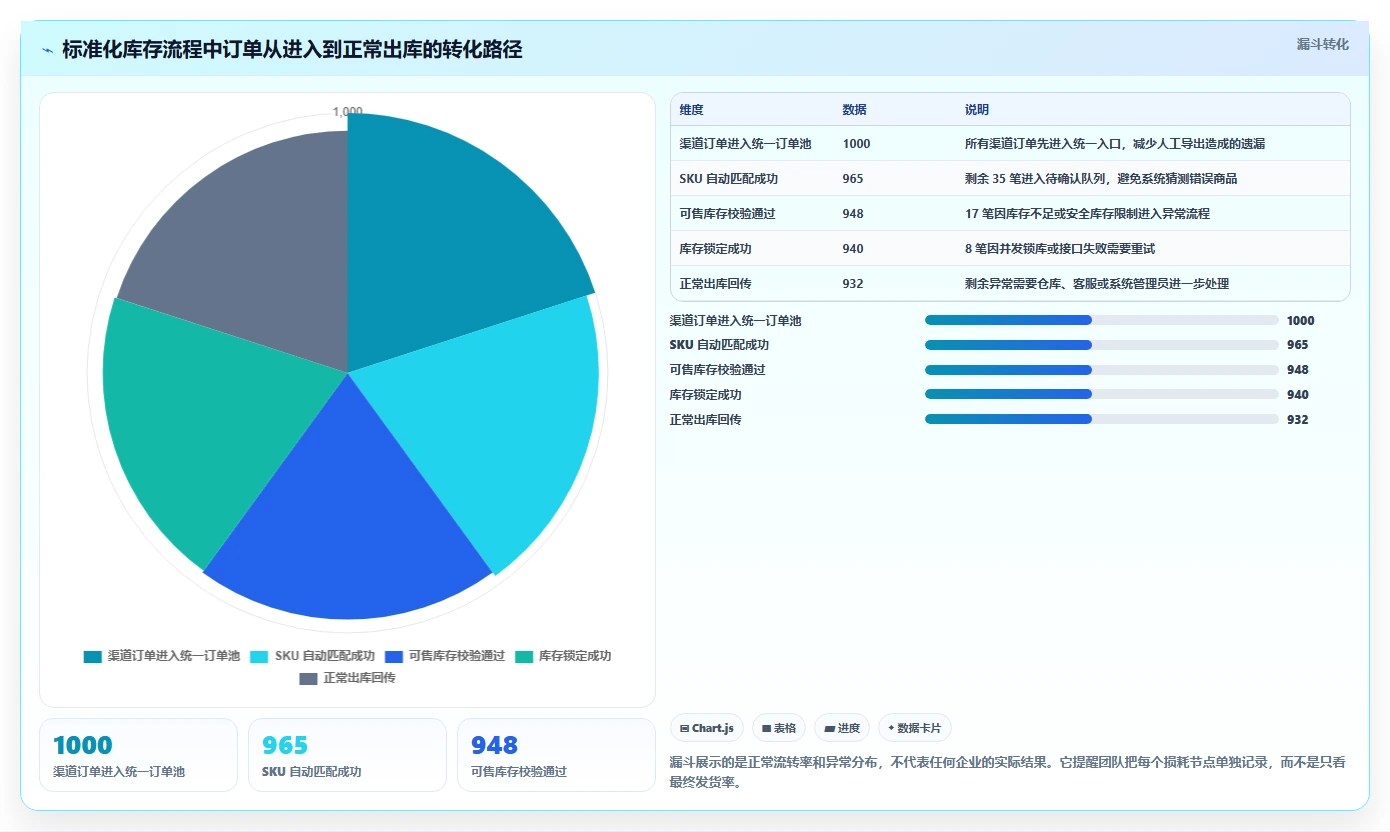Click the progress value 965

point(1297,345)
